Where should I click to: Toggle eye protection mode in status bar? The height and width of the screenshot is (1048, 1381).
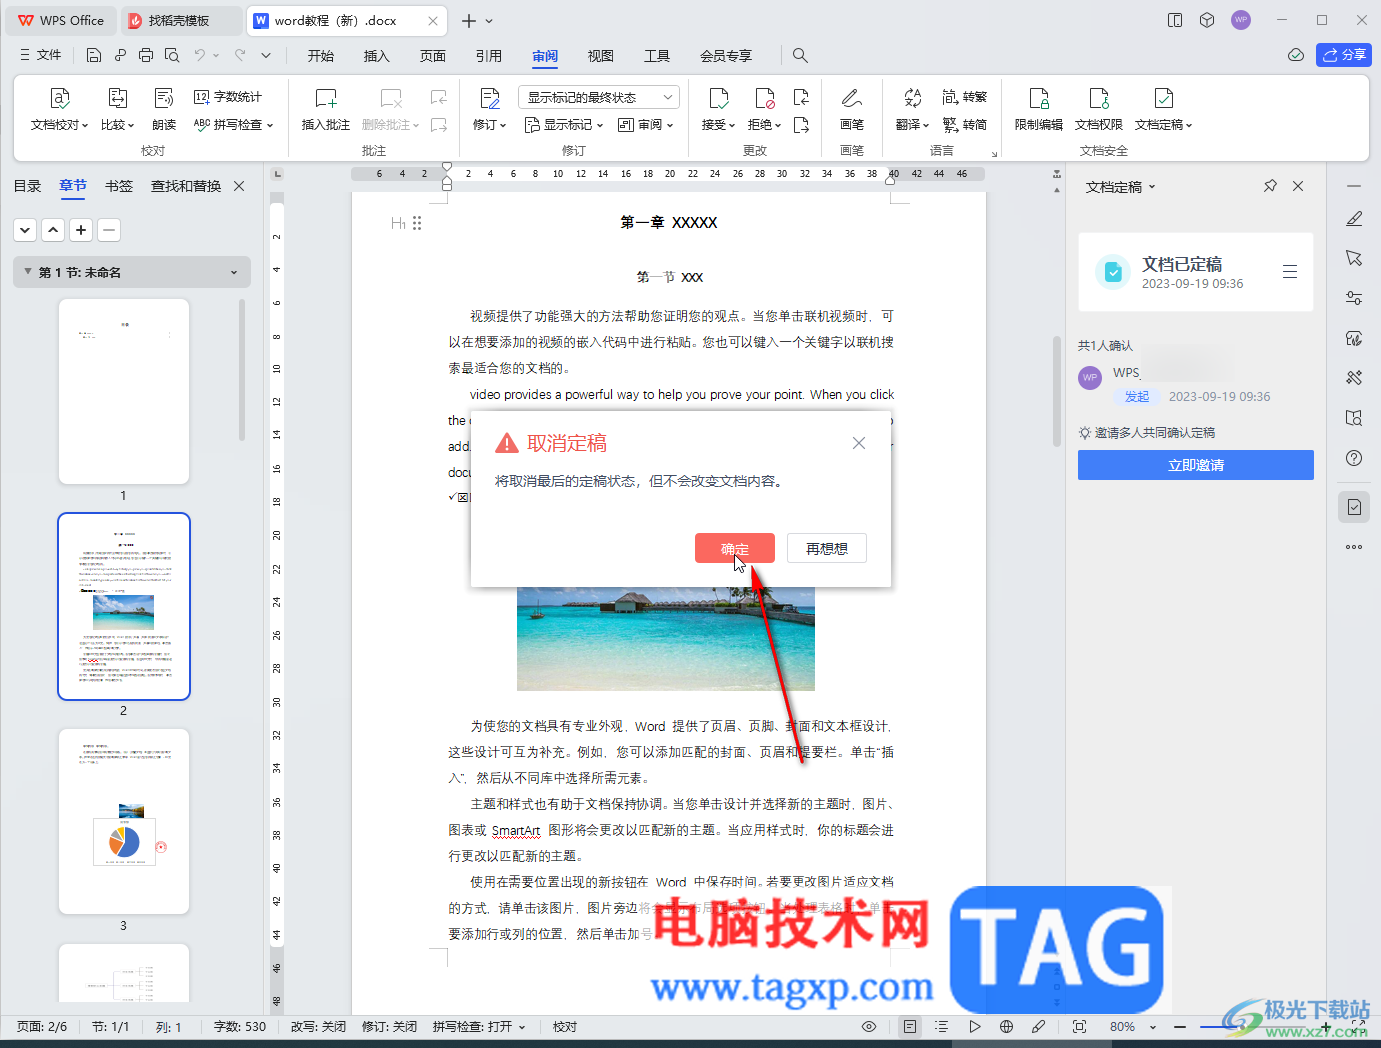(x=869, y=1027)
